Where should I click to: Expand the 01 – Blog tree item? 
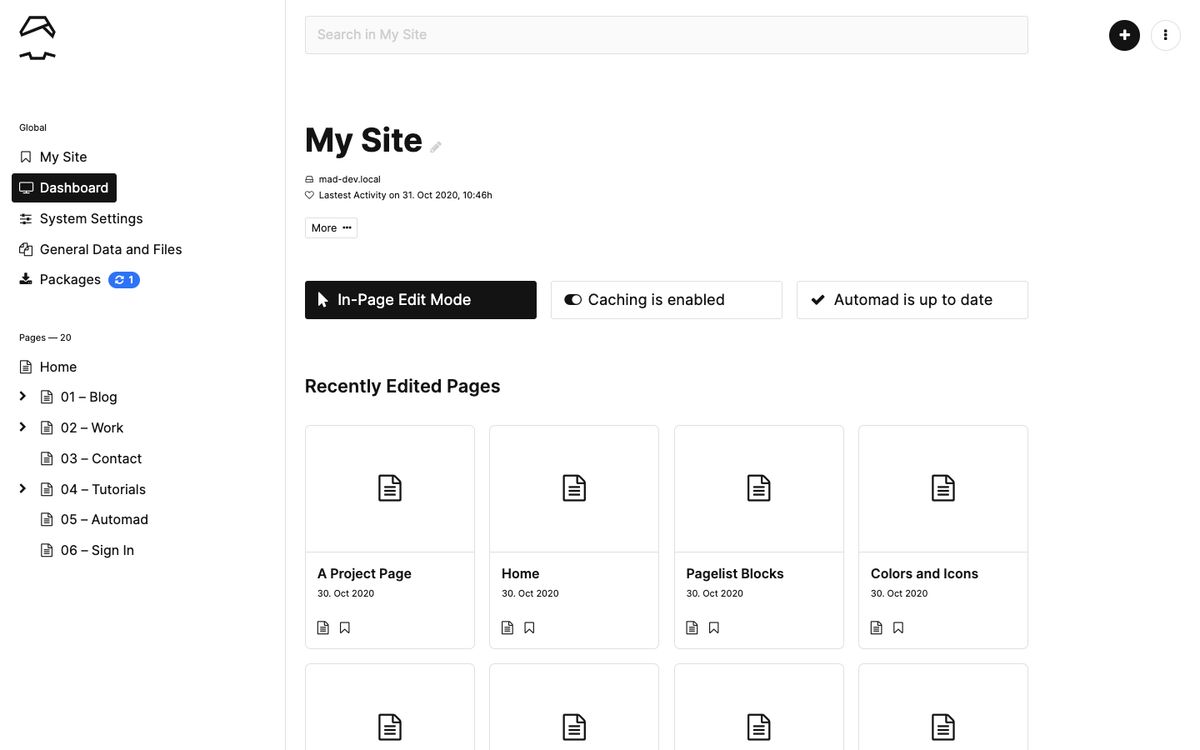click(22, 396)
